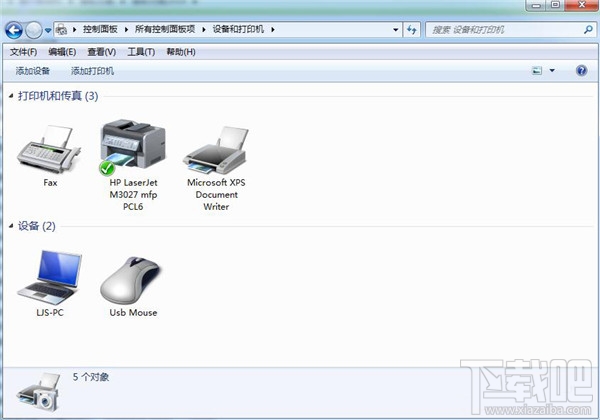The image size is (600, 420).
Task: Open the 帮助(H) menu
Action: point(181,52)
